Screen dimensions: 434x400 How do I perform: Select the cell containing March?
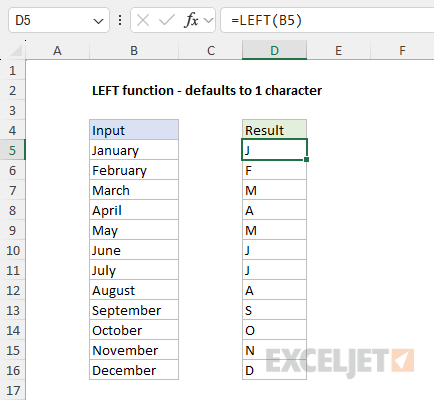click(x=134, y=190)
